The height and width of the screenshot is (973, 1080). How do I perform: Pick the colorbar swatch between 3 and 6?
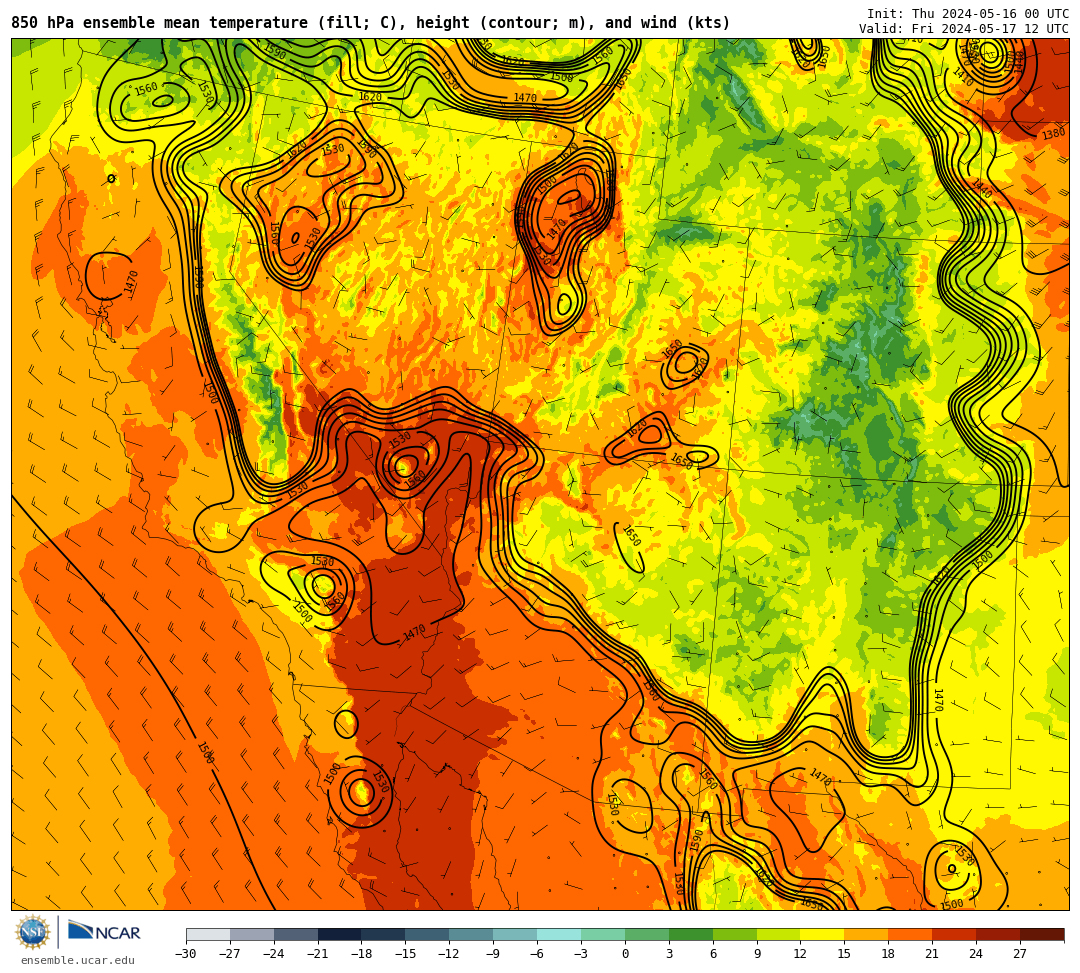tap(691, 934)
